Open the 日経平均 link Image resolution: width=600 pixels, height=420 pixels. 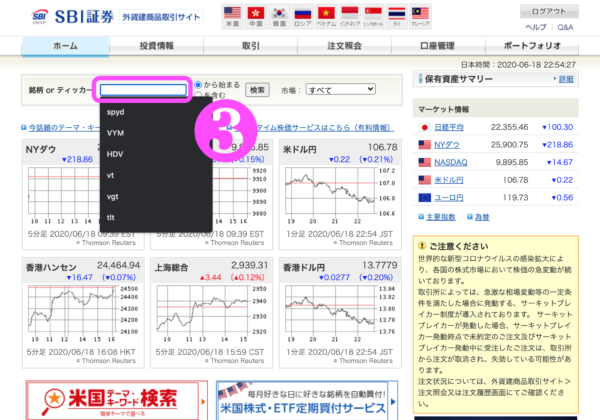(449, 127)
